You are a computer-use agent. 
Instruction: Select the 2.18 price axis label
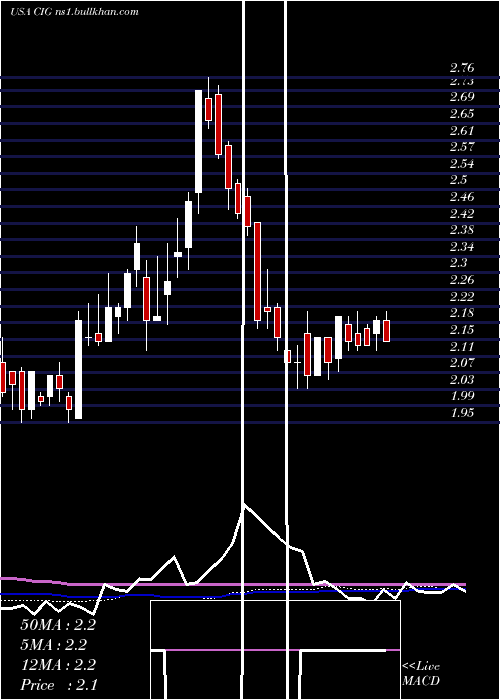pyautogui.click(x=462, y=313)
